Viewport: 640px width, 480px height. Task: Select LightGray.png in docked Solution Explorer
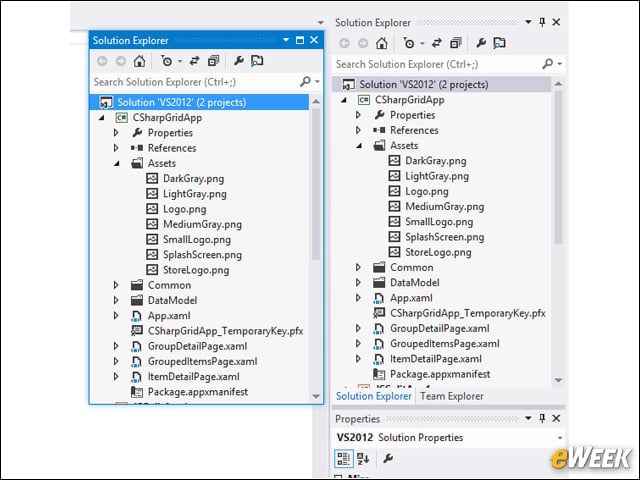pos(437,176)
